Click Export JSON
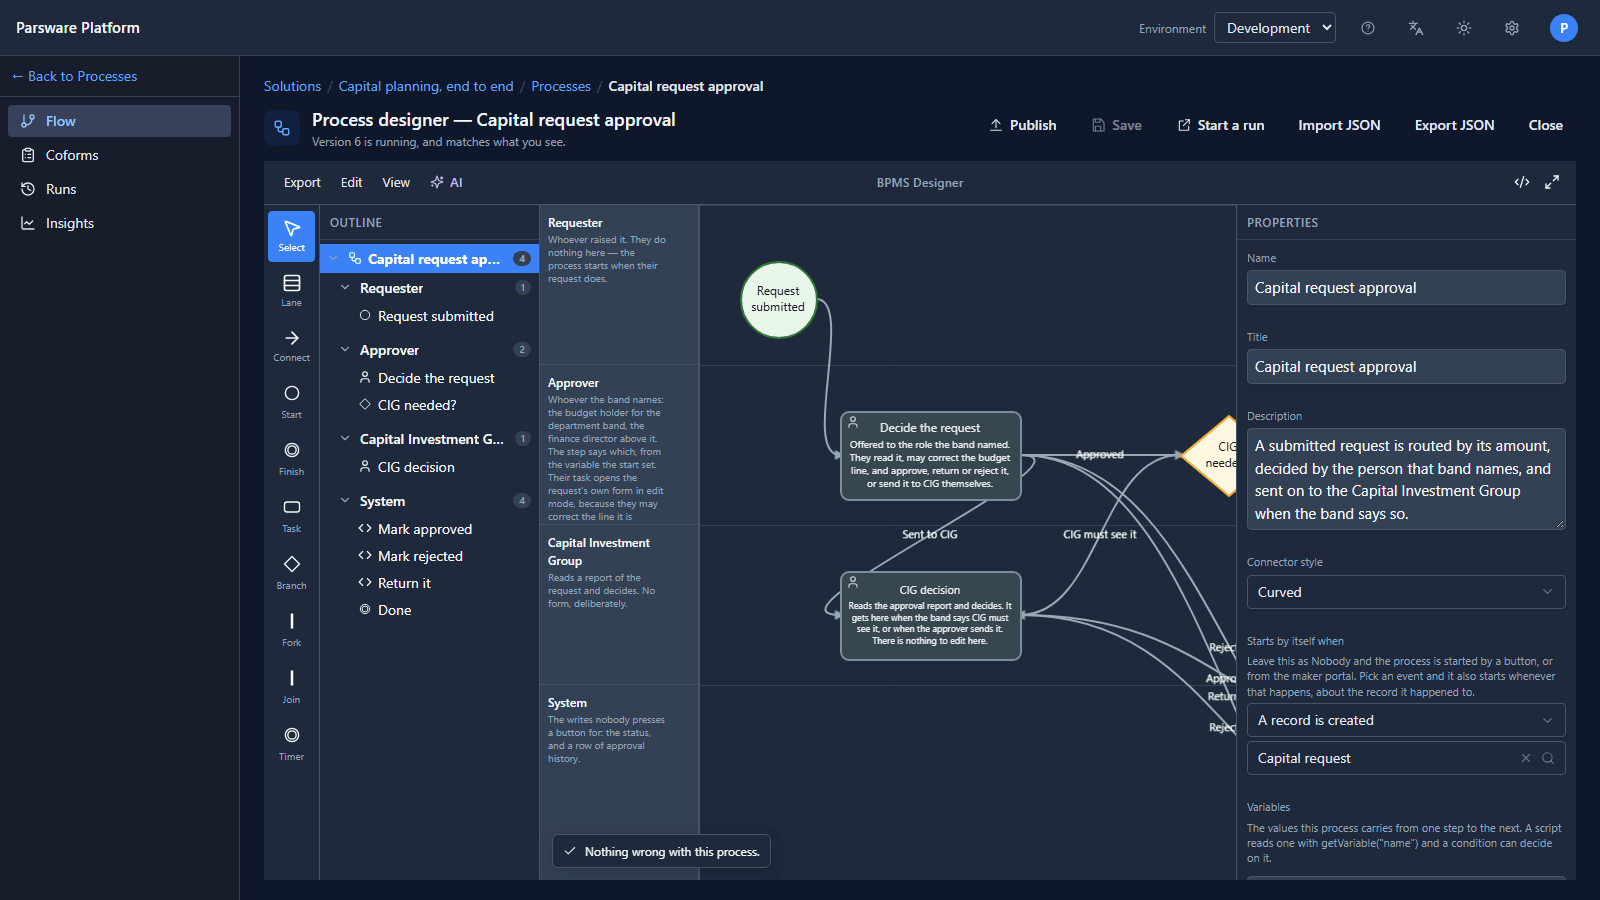Image resolution: width=1600 pixels, height=900 pixels. (1454, 125)
